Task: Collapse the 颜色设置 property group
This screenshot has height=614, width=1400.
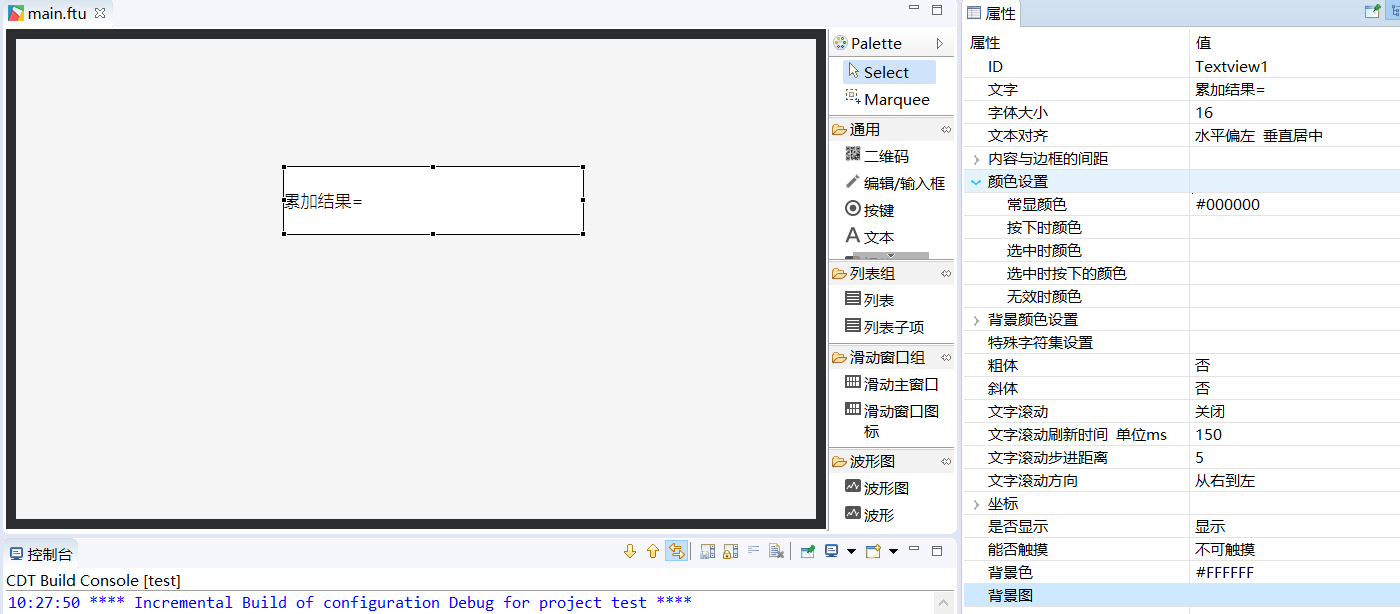Action: pos(976,182)
